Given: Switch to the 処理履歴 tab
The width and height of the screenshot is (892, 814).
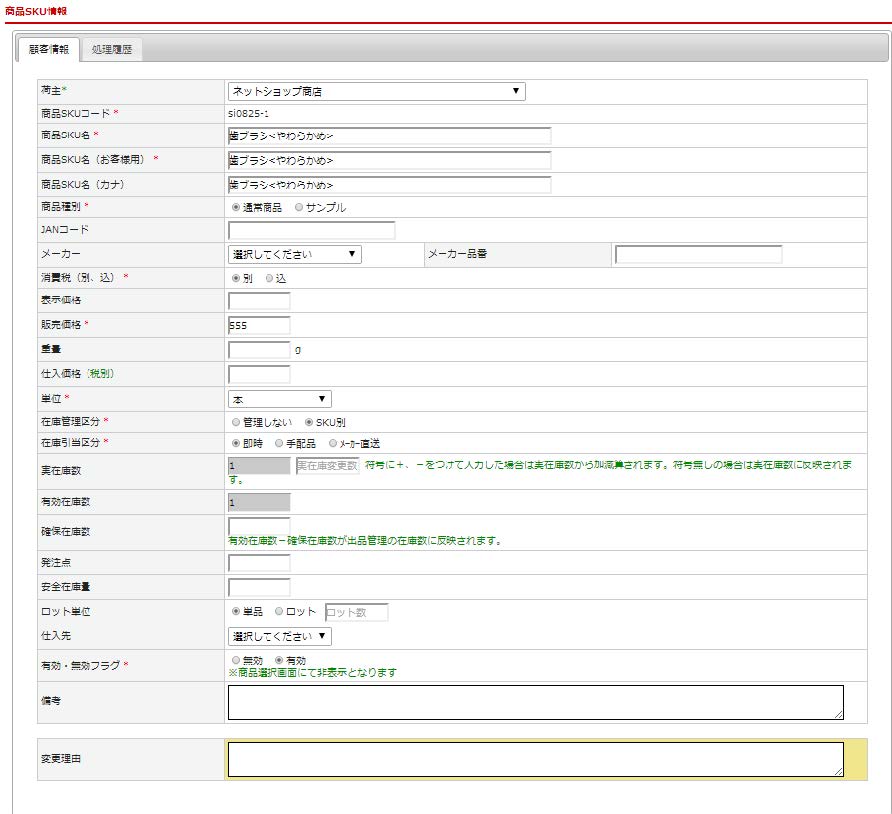Looking at the screenshot, I should pyautogui.click(x=111, y=49).
